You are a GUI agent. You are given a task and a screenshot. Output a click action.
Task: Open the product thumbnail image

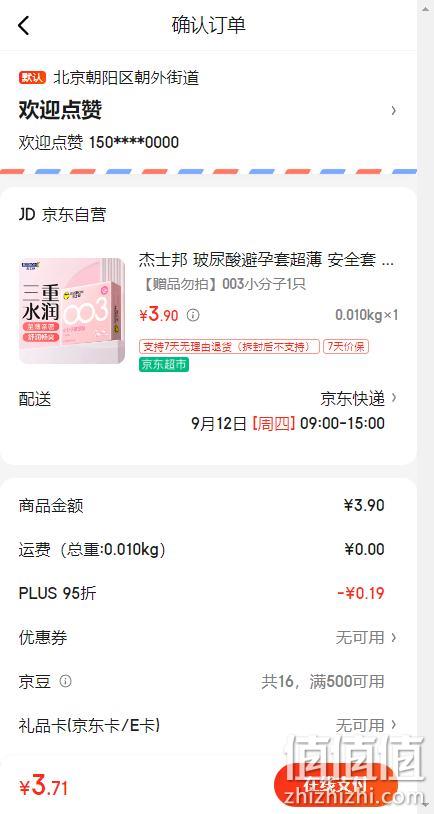pos(72,311)
